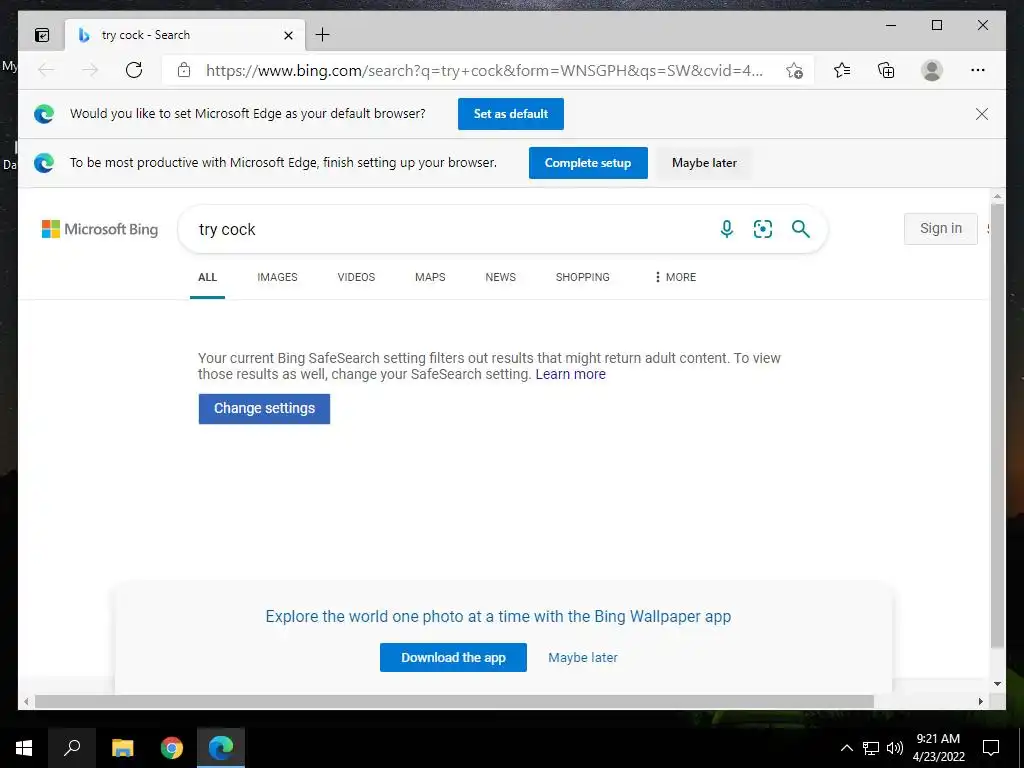Open Windows Start menu

[24, 748]
